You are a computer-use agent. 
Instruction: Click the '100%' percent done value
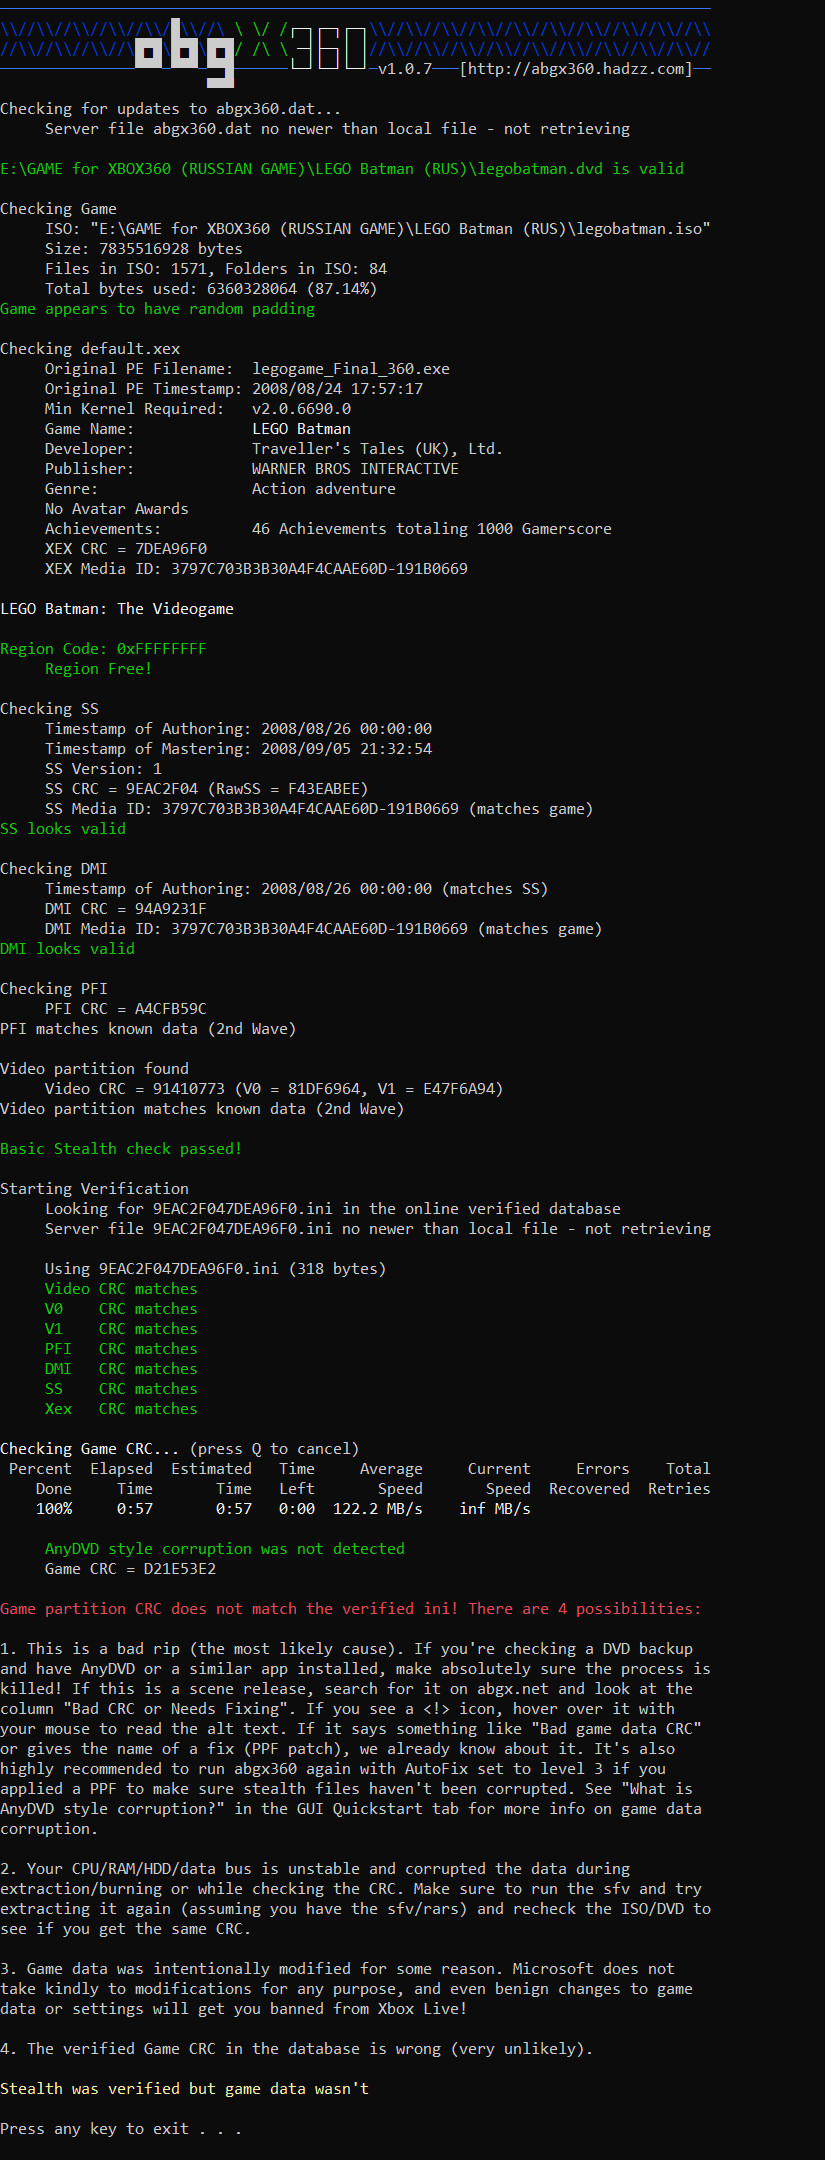(x=54, y=1509)
